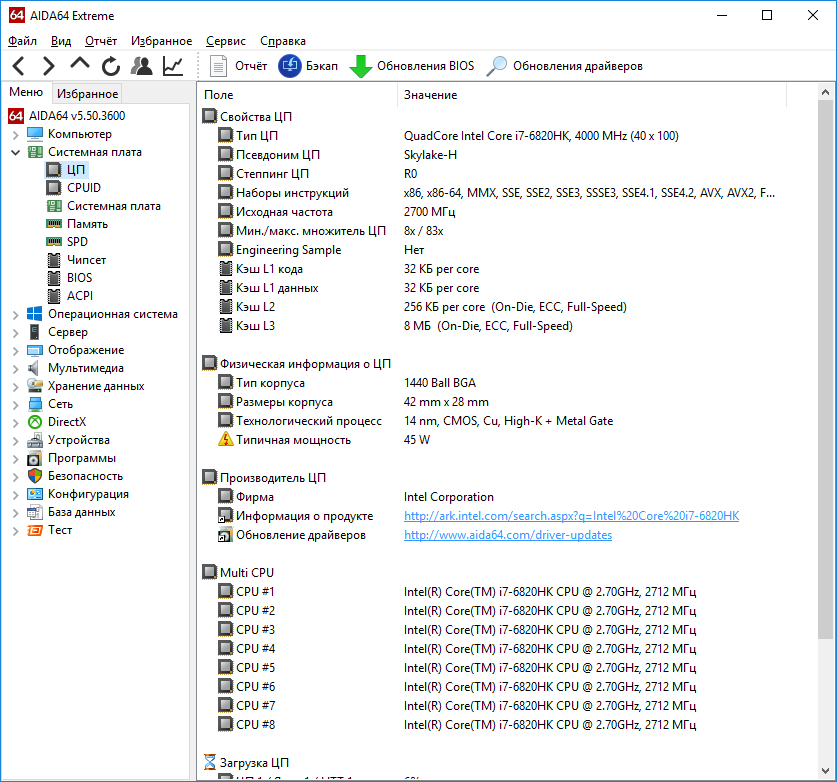Go back with the left arrow toolbar icon
This screenshot has height=782, width=837.
[x=19, y=66]
